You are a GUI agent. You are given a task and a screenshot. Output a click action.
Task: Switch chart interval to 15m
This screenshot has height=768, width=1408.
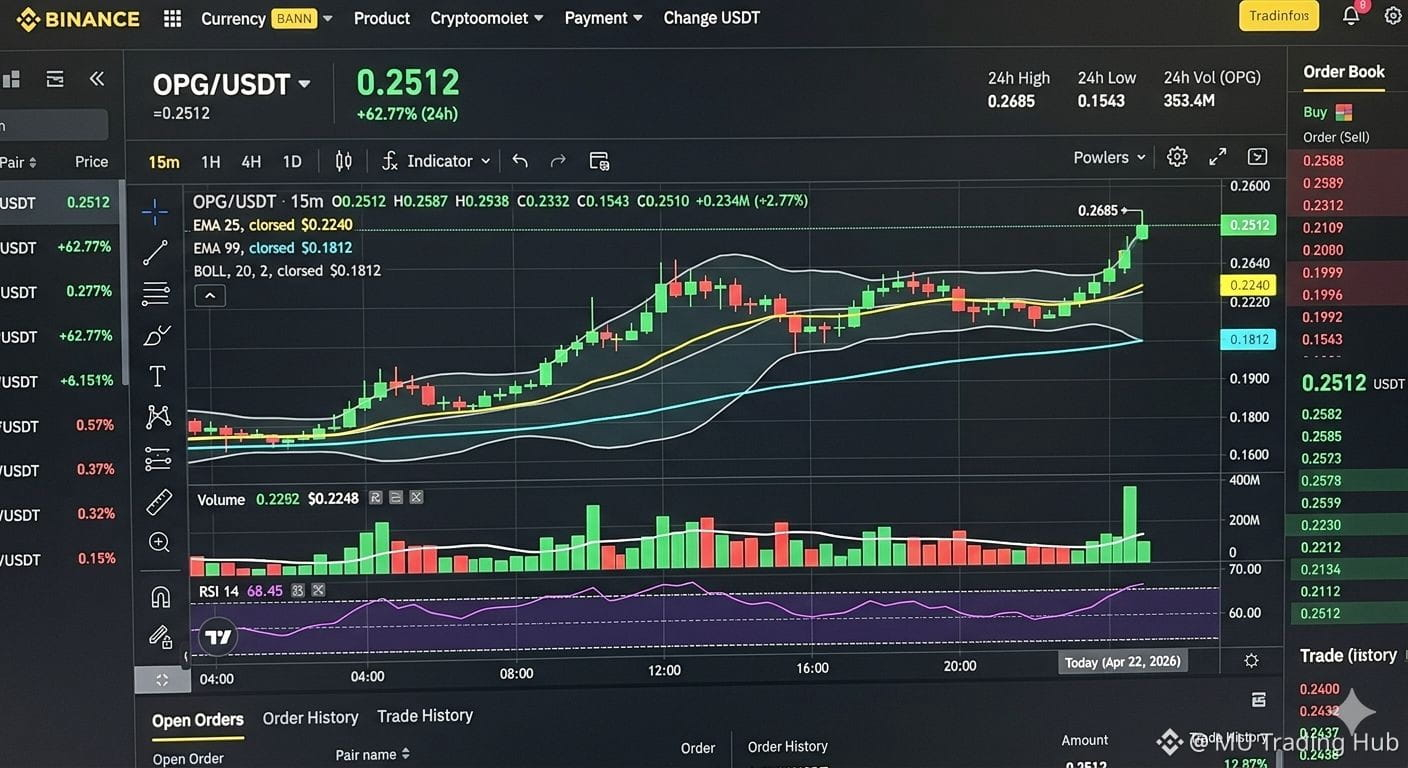point(164,161)
